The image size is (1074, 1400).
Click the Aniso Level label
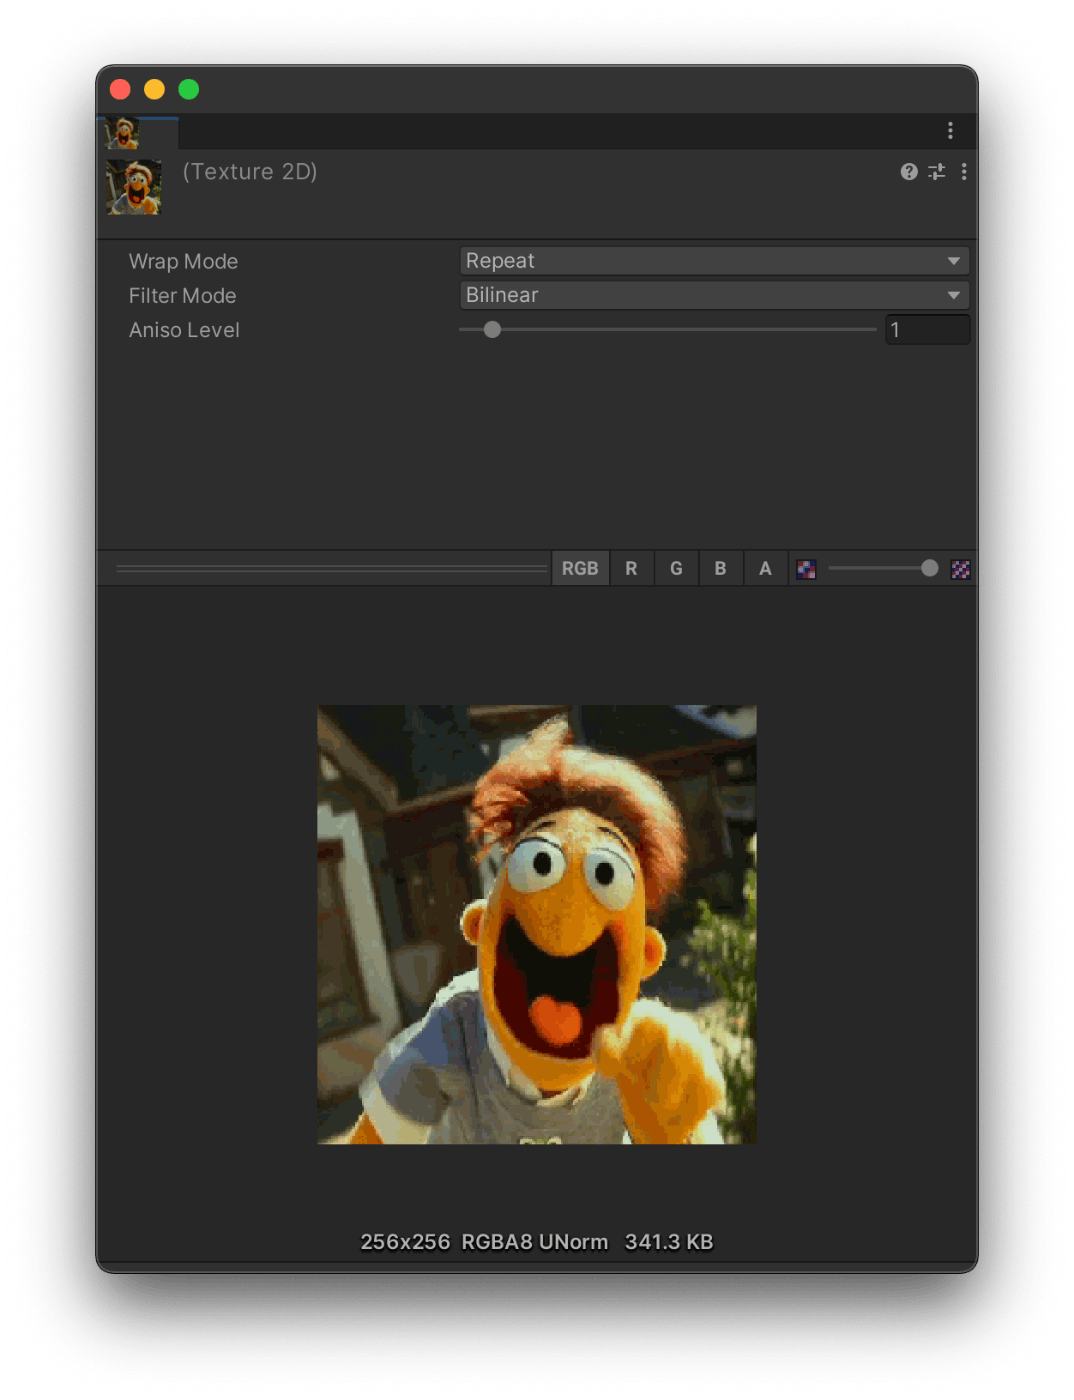pos(184,330)
